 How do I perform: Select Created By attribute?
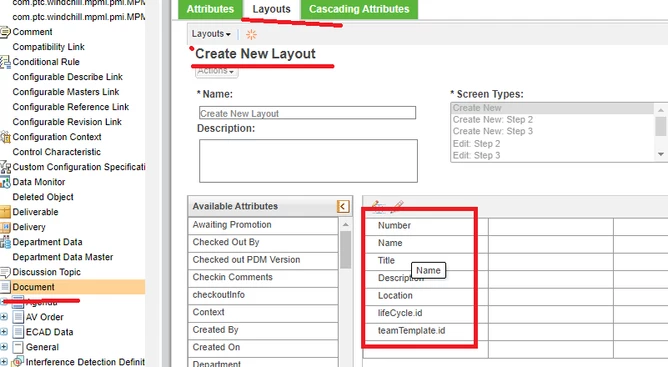263,330
